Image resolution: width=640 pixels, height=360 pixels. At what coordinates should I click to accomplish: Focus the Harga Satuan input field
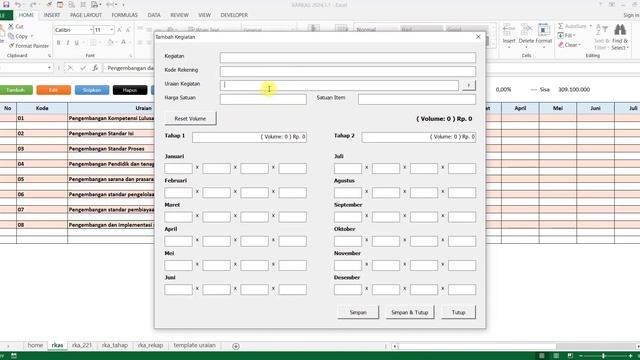pyautogui.click(x=263, y=99)
